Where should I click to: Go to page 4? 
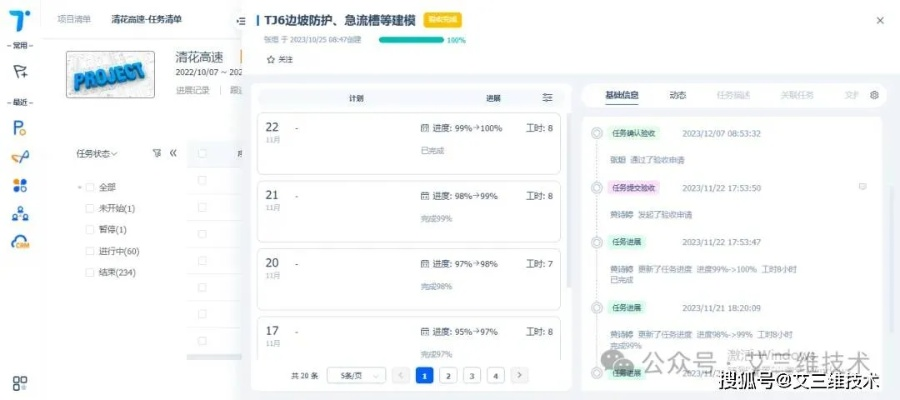pos(495,376)
